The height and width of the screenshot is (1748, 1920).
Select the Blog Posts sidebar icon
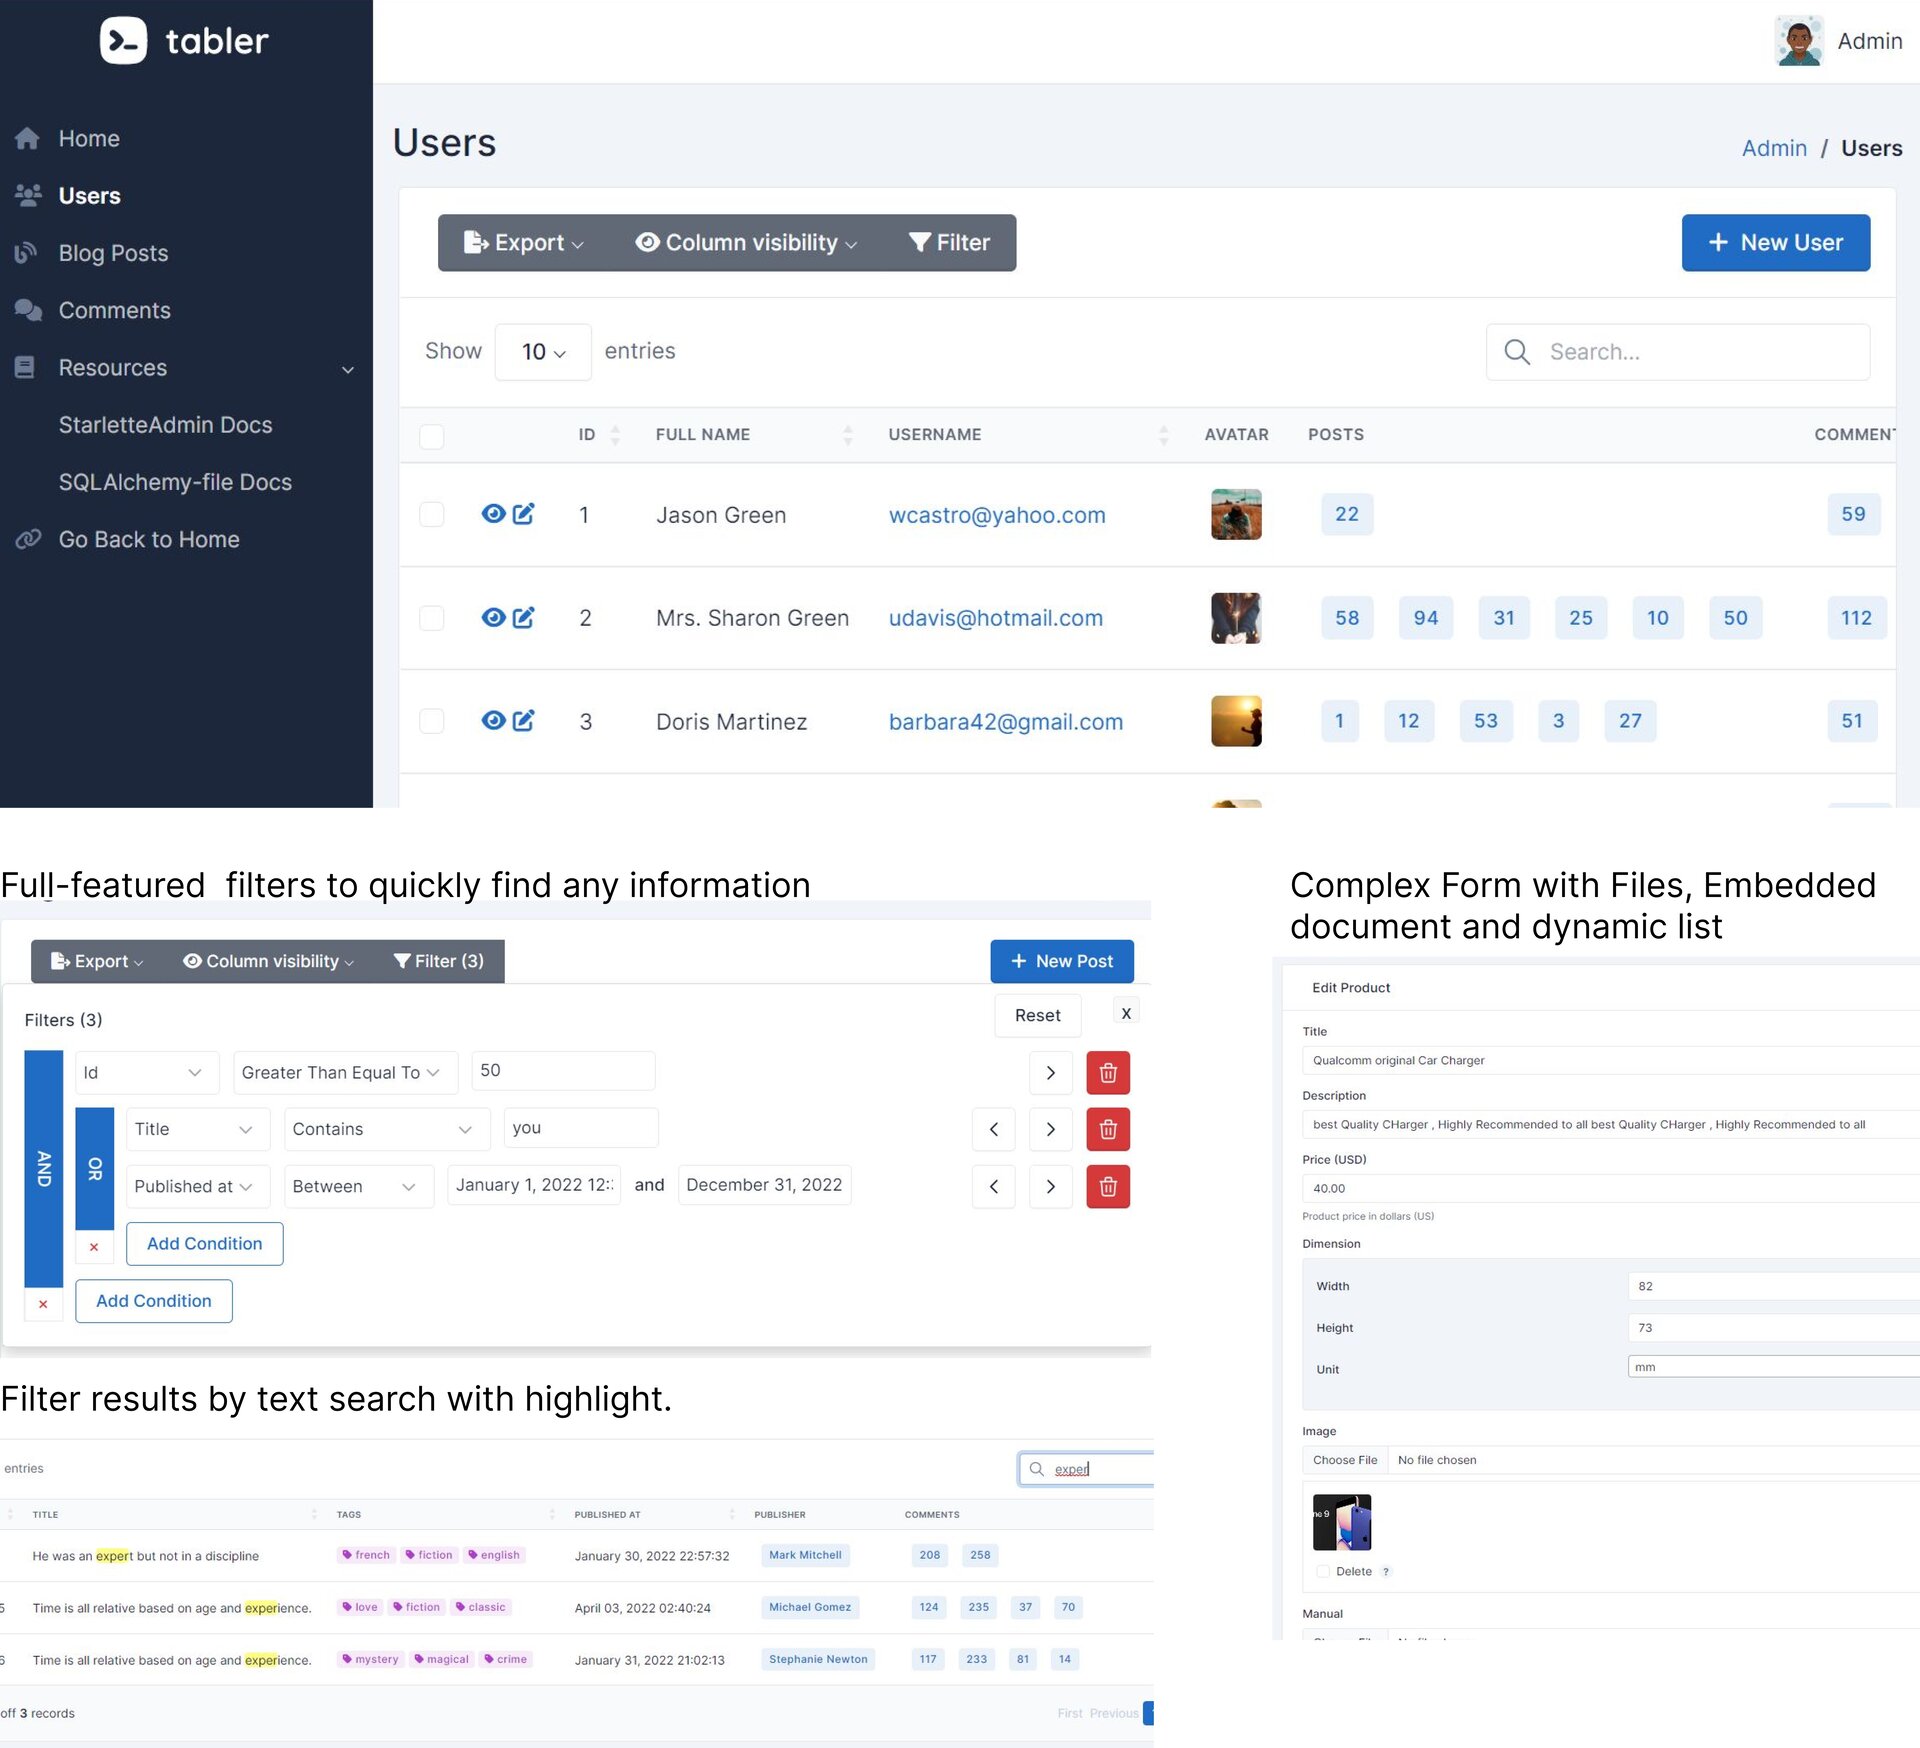27,252
